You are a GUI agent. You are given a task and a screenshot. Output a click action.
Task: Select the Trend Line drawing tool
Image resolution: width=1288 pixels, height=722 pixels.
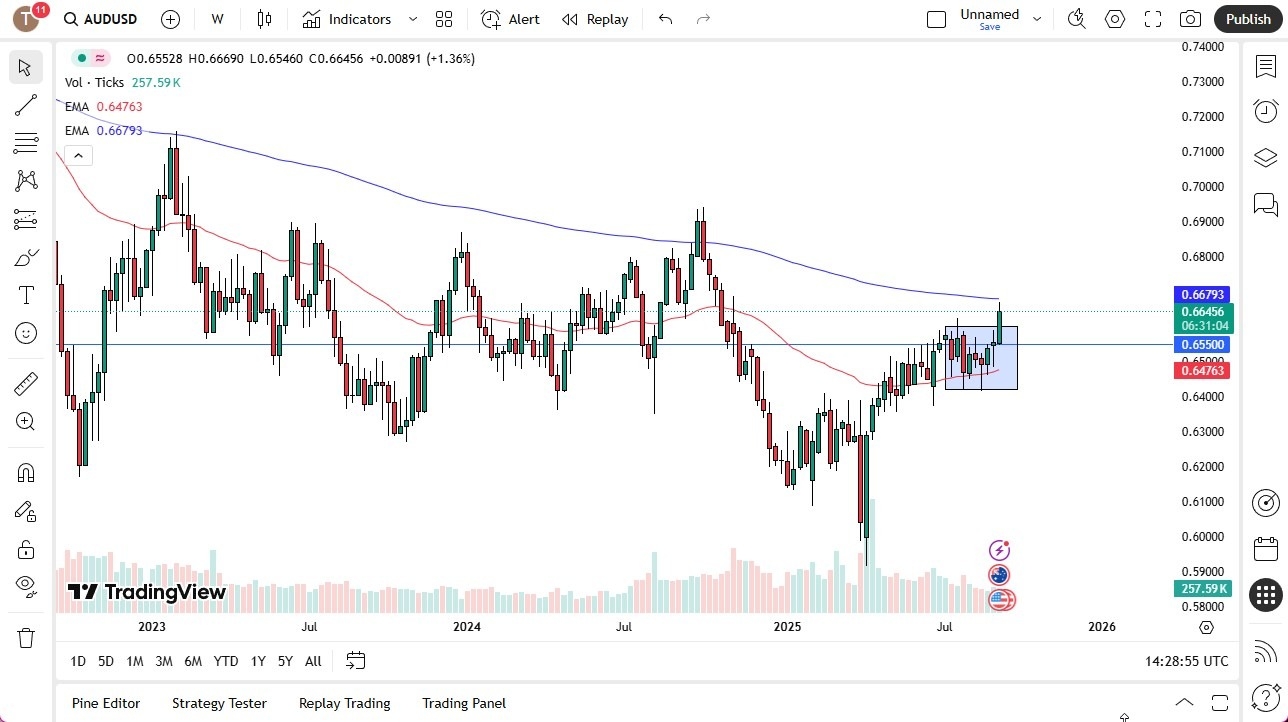26,105
